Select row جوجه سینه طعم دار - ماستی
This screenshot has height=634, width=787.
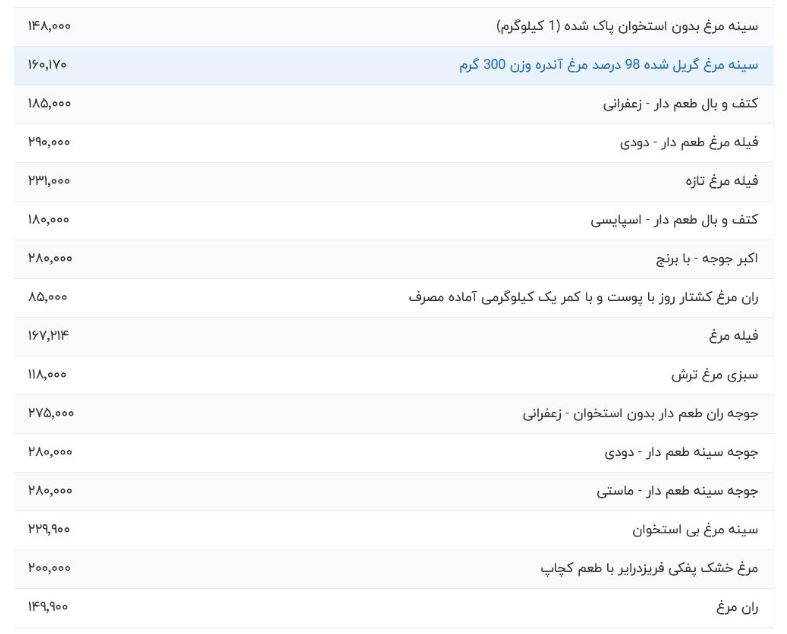(x=394, y=491)
